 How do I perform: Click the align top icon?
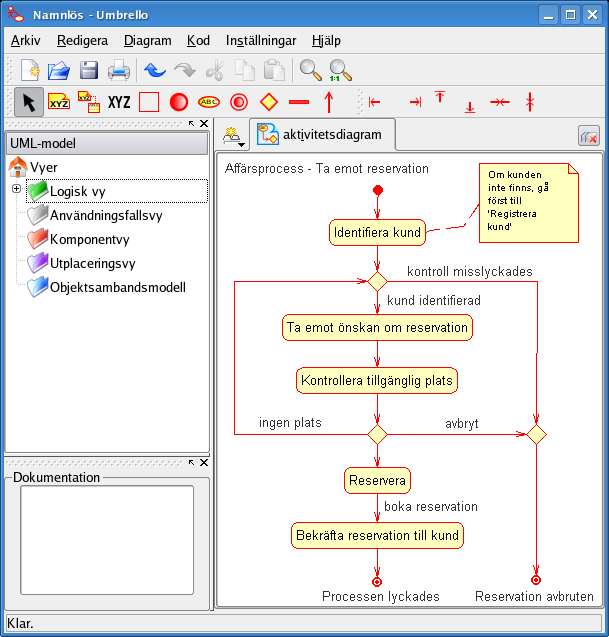point(440,98)
